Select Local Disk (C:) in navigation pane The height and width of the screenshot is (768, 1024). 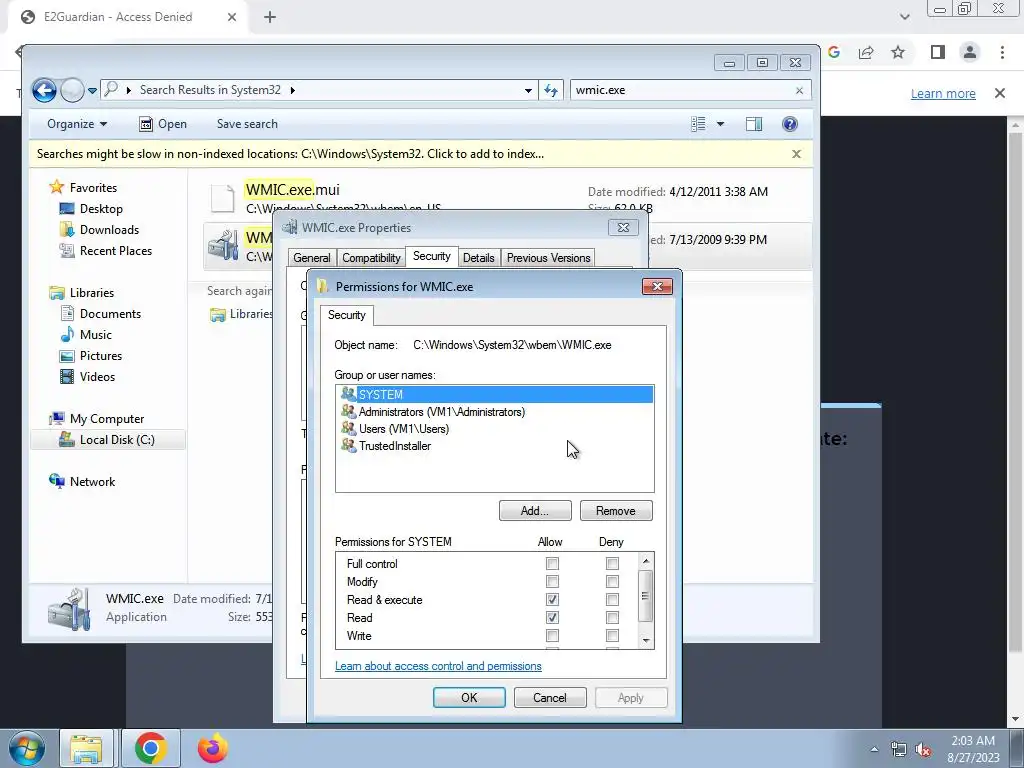point(108,440)
